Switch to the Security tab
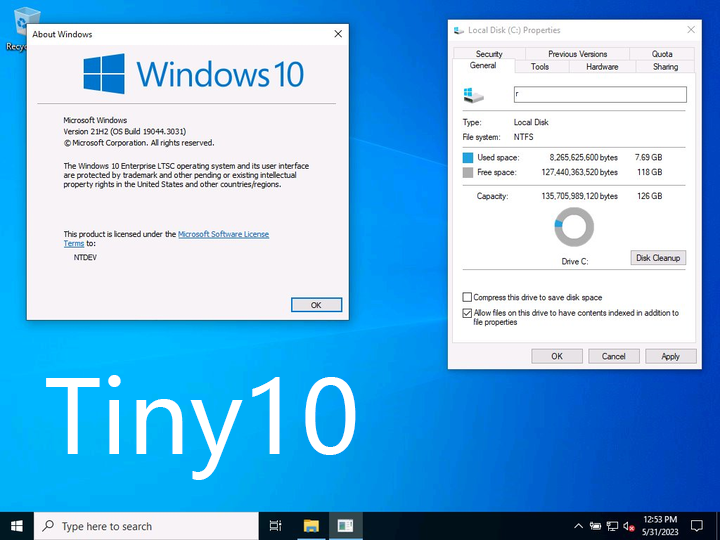 pyautogui.click(x=489, y=54)
